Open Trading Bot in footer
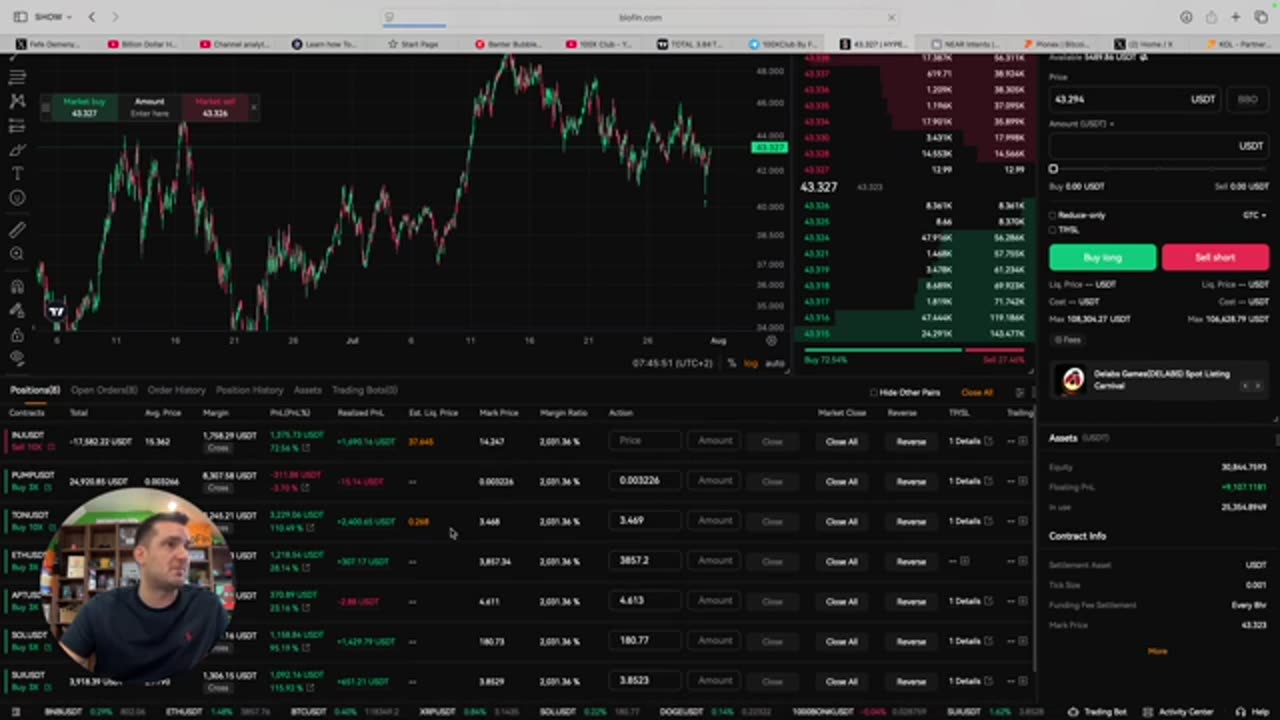The height and width of the screenshot is (720, 1280). tap(1099, 712)
